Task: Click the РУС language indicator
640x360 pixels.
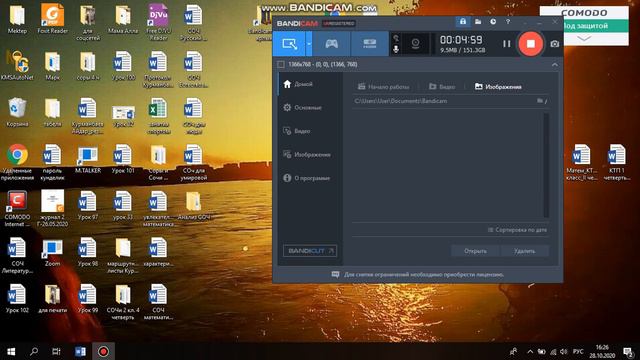Action: [x=578, y=351]
